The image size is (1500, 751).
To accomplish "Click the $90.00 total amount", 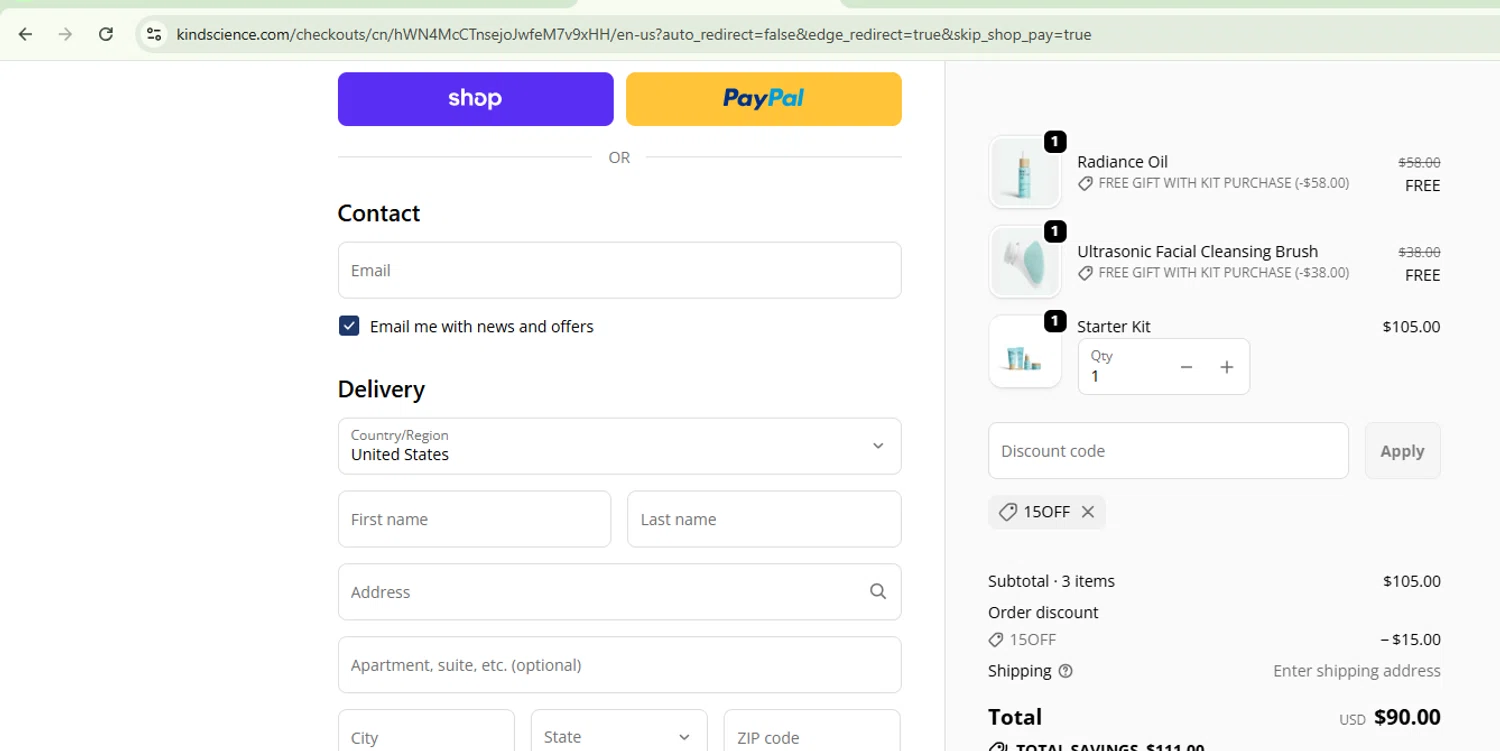I will (1407, 717).
